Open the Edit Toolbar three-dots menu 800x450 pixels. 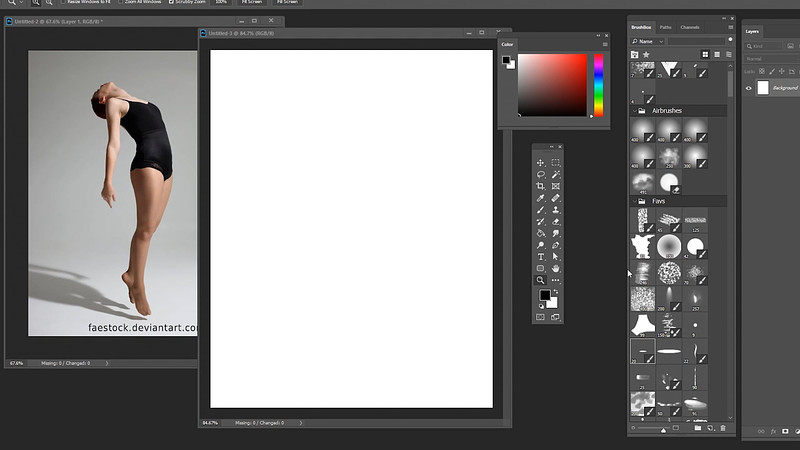point(556,280)
